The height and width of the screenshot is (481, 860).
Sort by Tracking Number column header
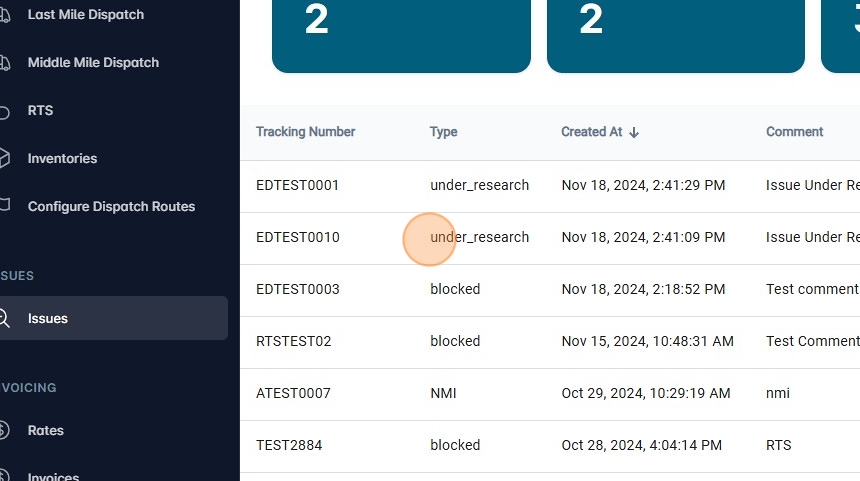(x=305, y=132)
